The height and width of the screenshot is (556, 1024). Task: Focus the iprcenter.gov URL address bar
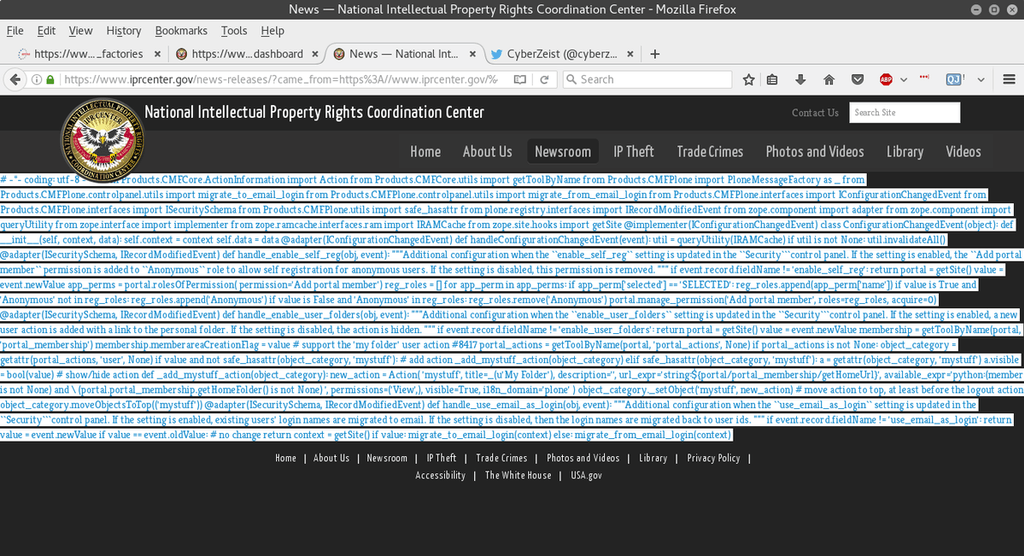281,79
